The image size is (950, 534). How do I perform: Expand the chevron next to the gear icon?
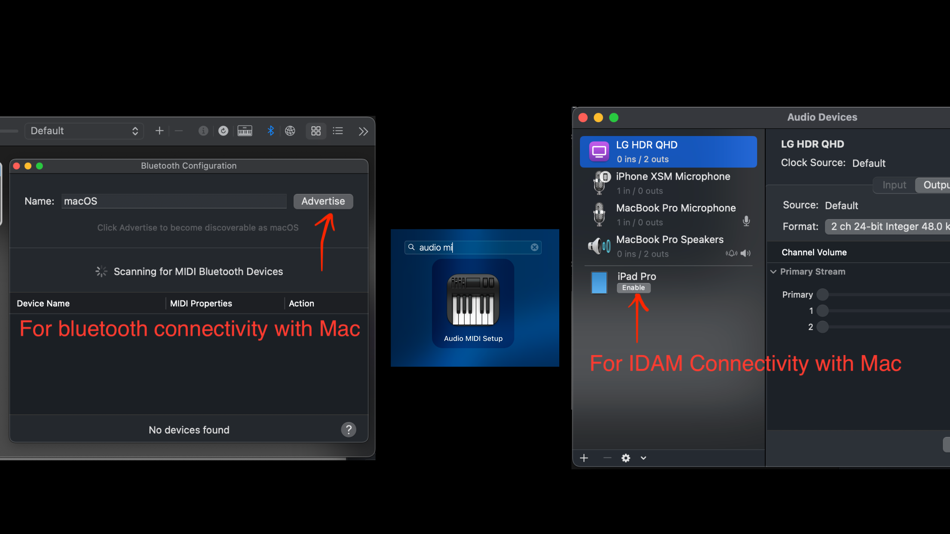pyautogui.click(x=643, y=458)
